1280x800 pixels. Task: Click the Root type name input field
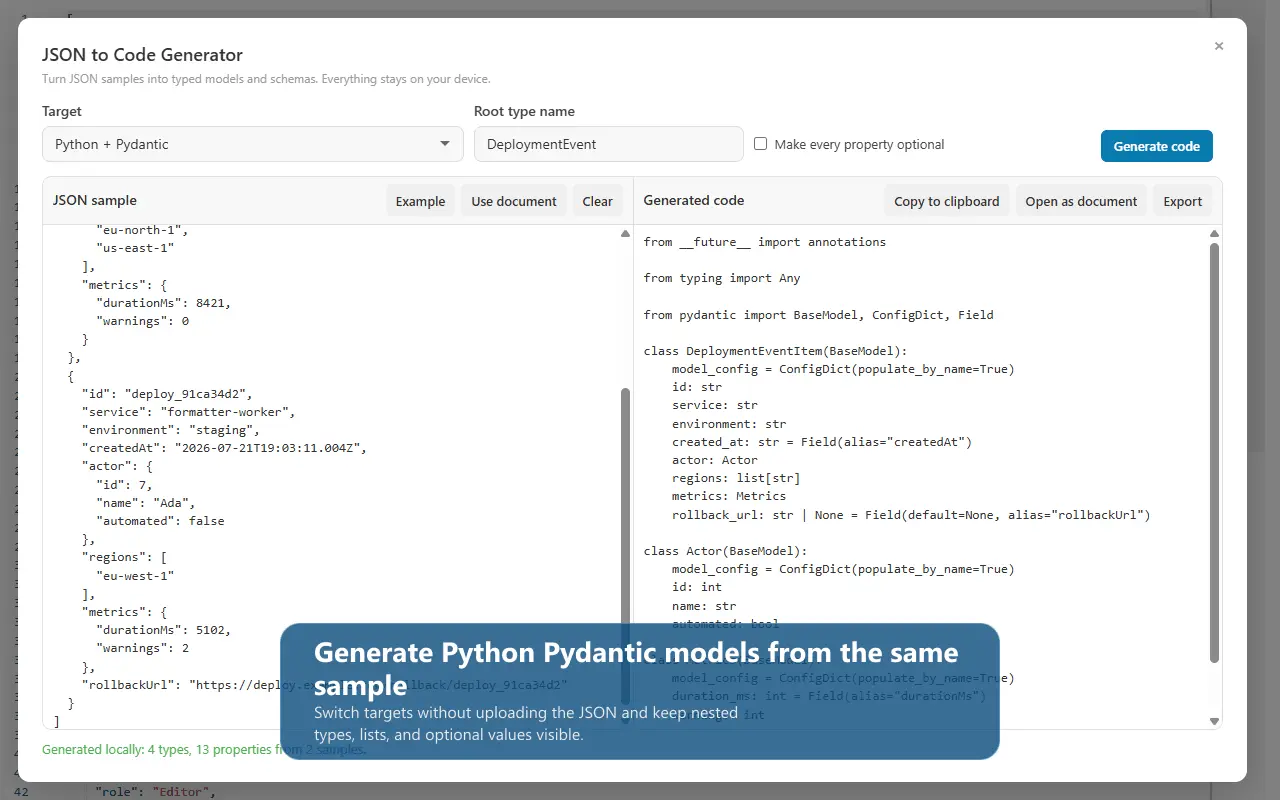pos(609,144)
